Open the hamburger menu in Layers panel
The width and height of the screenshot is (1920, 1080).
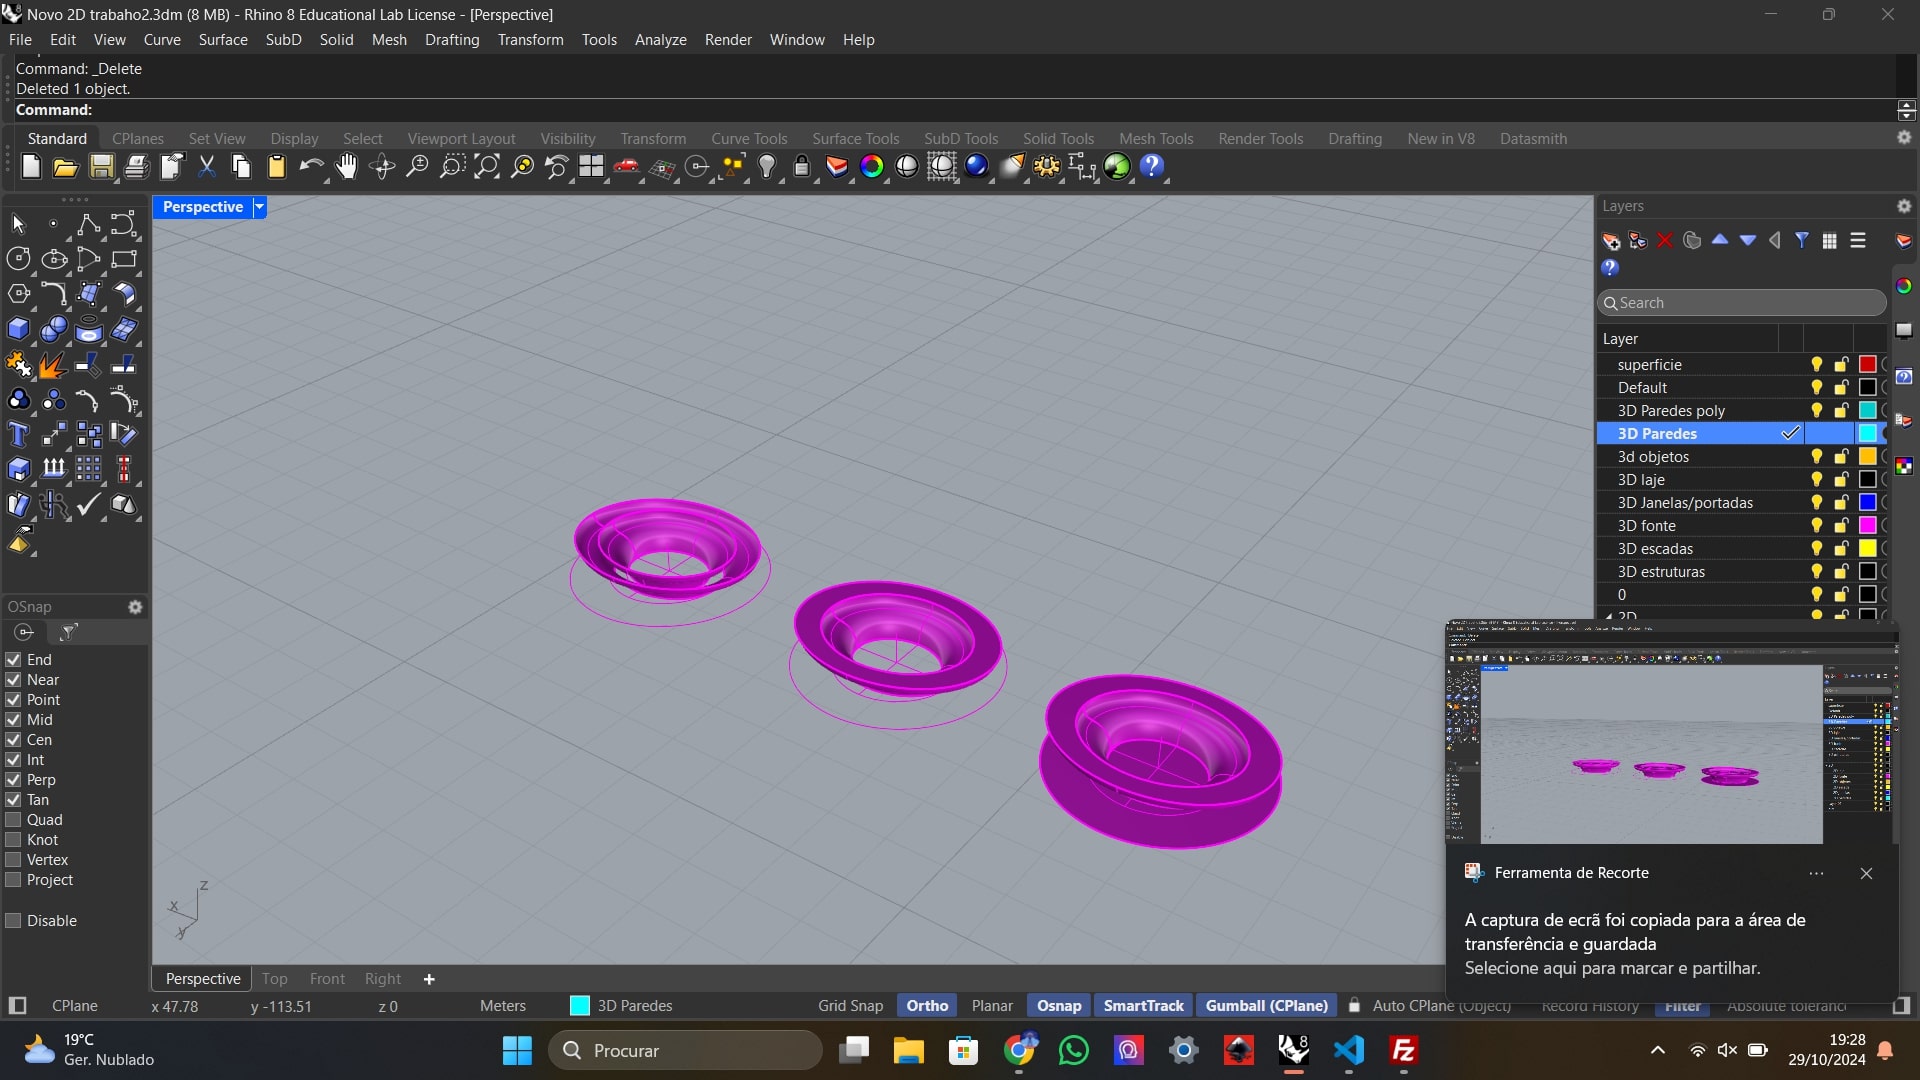pos(1858,240)
